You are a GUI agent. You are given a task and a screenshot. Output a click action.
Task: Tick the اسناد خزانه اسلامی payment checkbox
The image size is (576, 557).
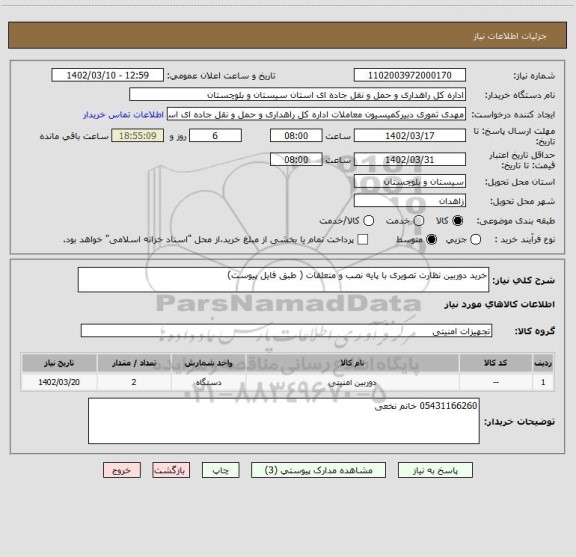click(x=363, y=240)
